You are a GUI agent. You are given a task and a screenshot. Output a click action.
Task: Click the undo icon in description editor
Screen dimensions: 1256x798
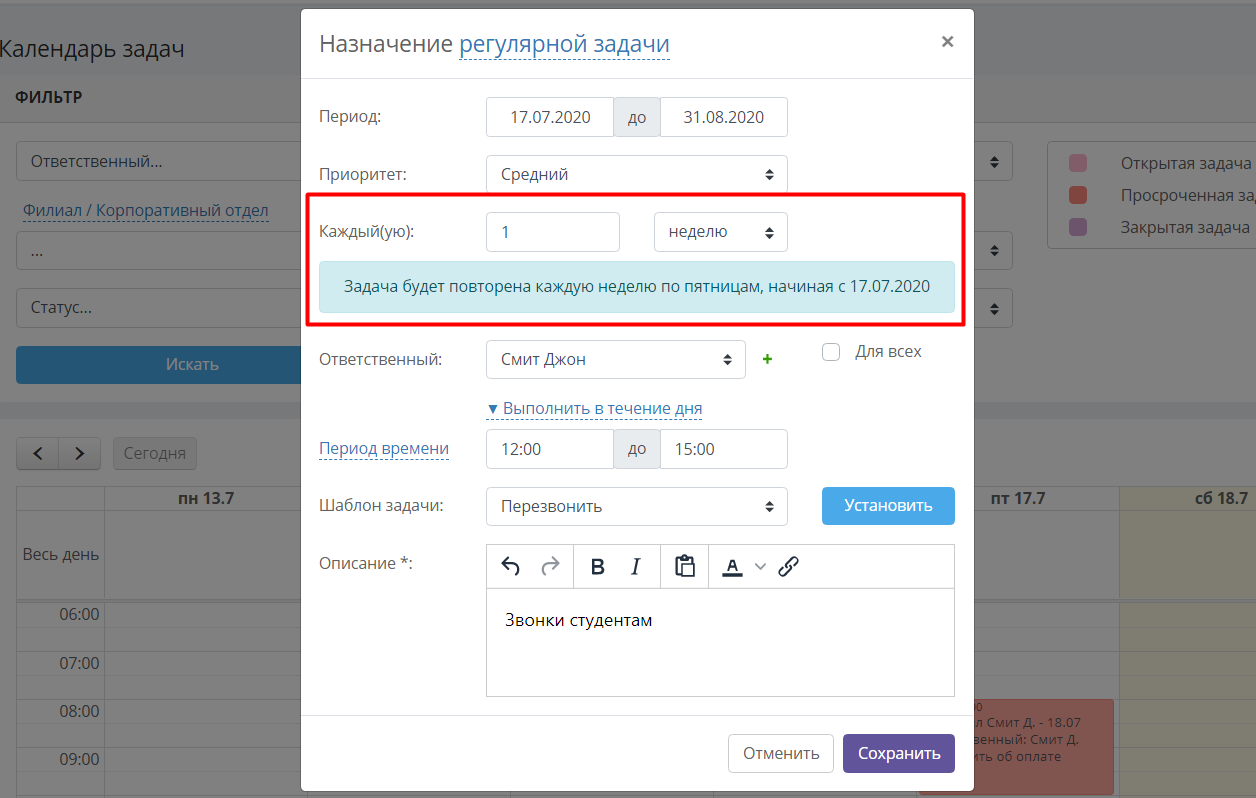[510, 566]
